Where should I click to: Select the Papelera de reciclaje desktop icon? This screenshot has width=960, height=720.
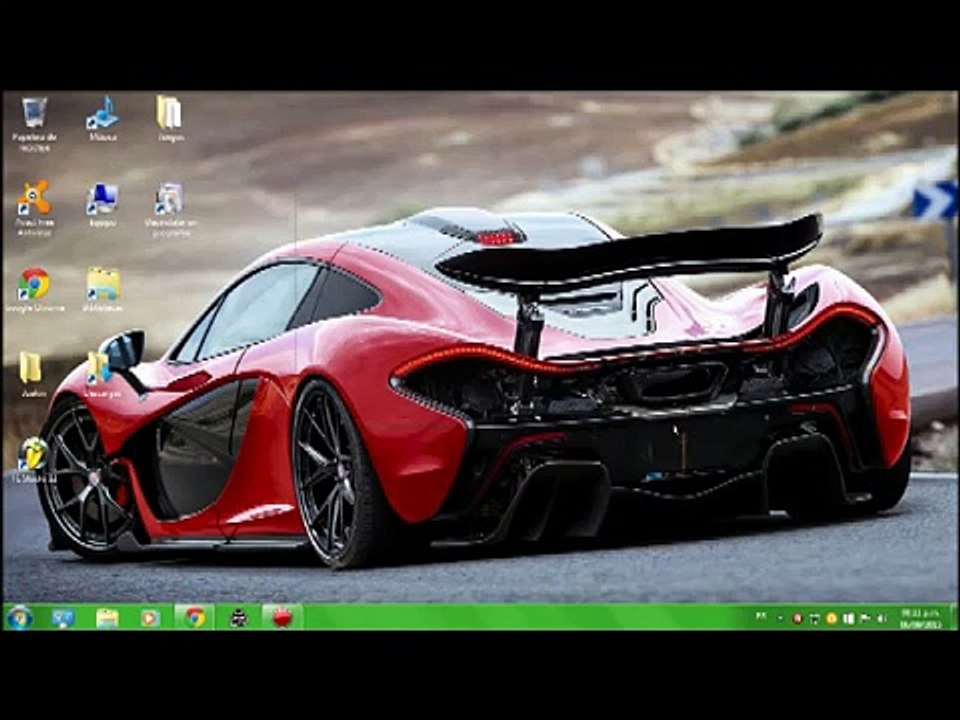(x=34, y=123)
